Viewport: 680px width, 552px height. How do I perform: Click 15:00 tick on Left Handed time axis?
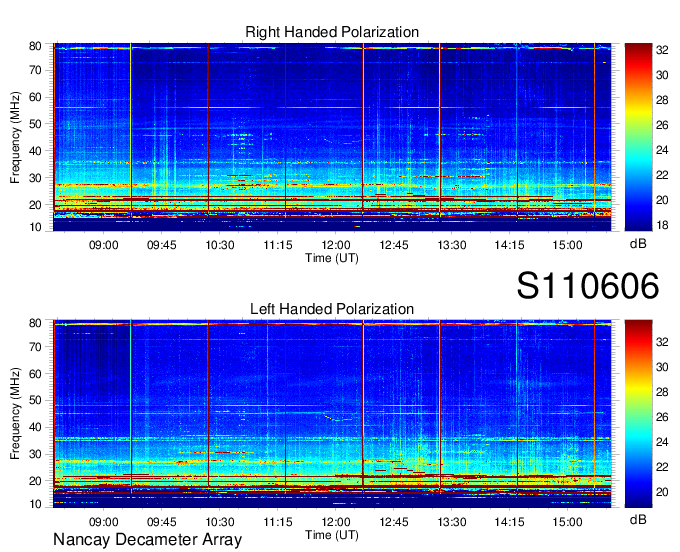click(x=567, y=522)
